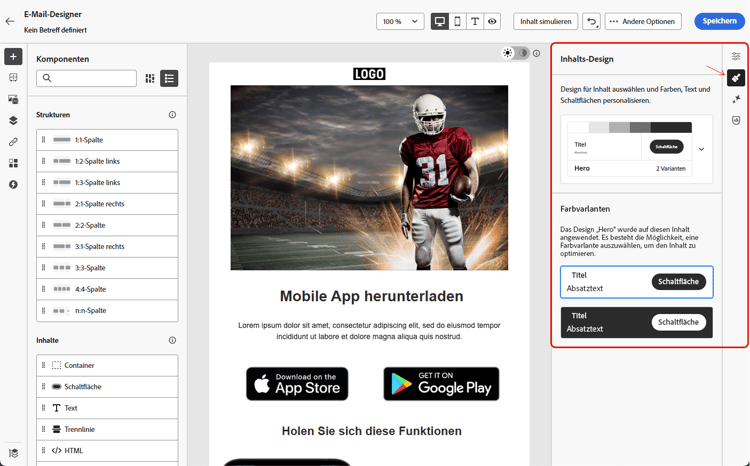Screen dimensions: 750x466
Task: Open the add components plus icon
Action: click(x=13, y=56)
